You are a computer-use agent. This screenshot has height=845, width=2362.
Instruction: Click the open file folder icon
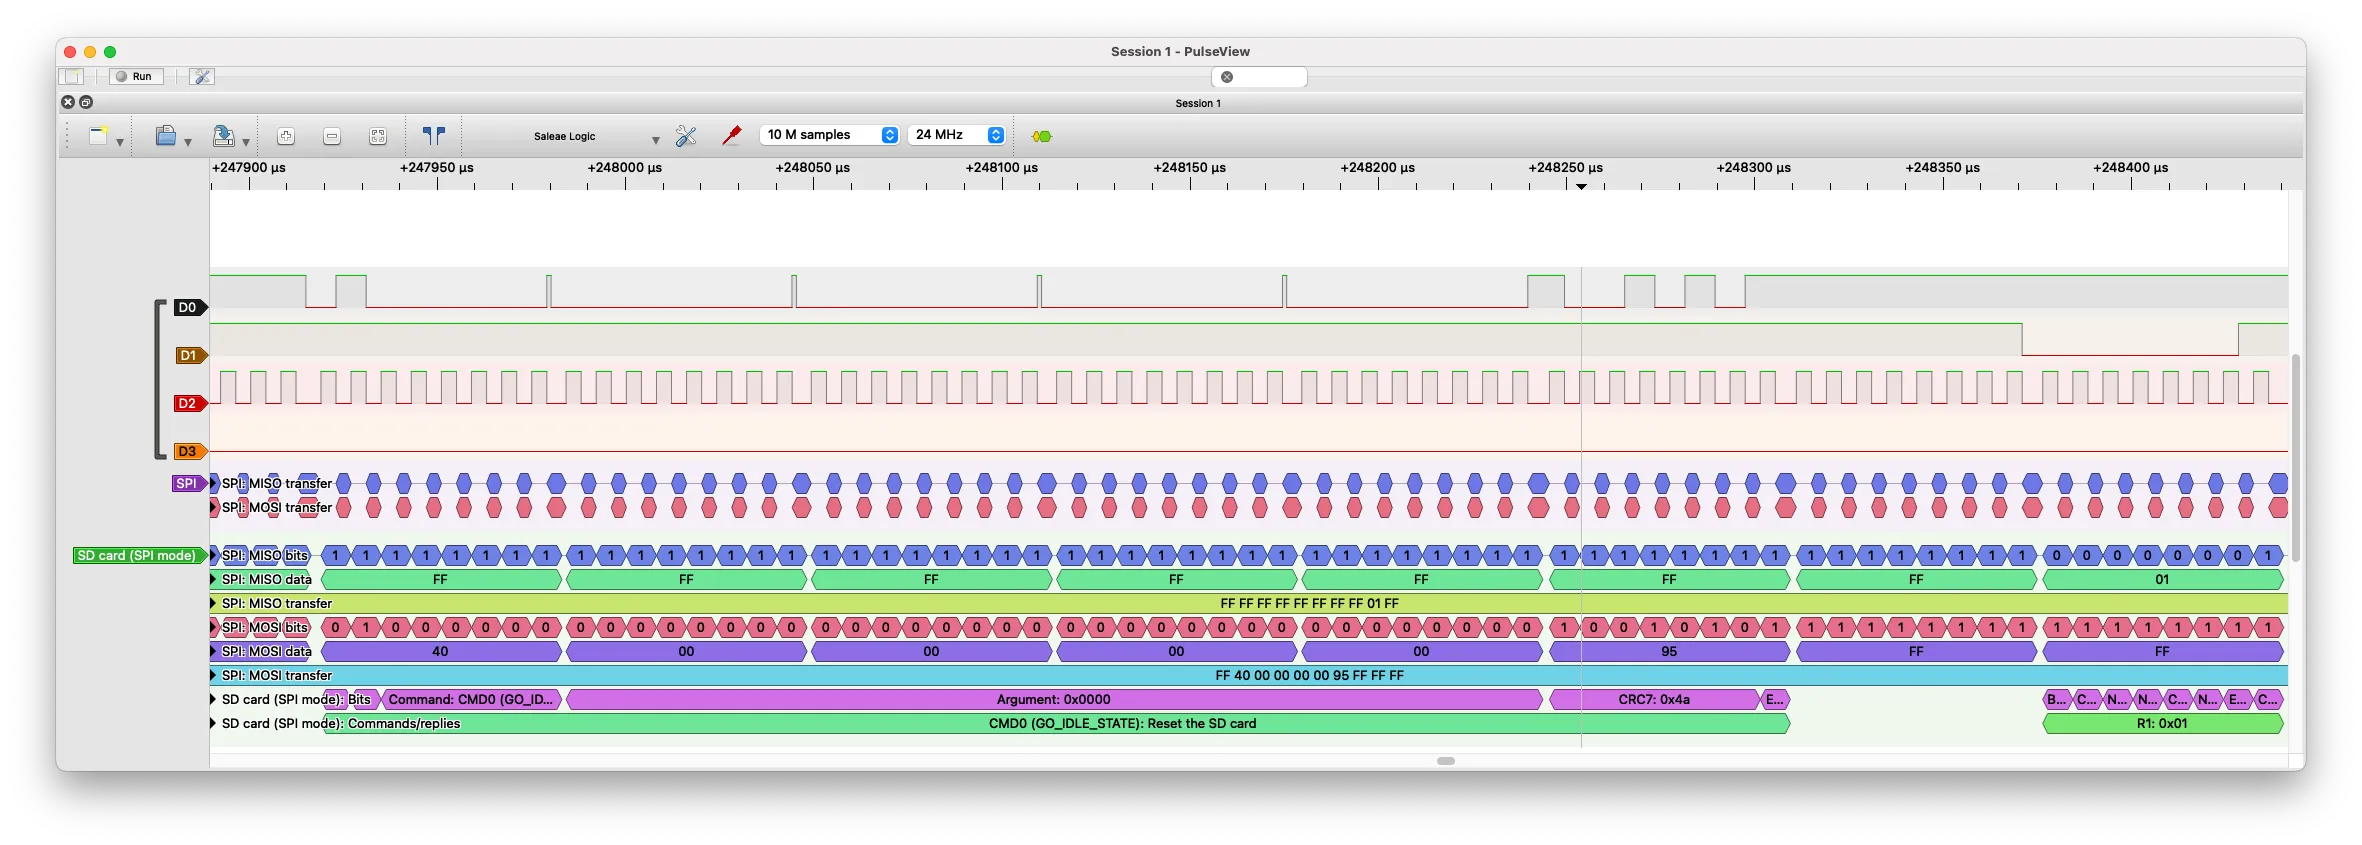(x=166, y=136)
